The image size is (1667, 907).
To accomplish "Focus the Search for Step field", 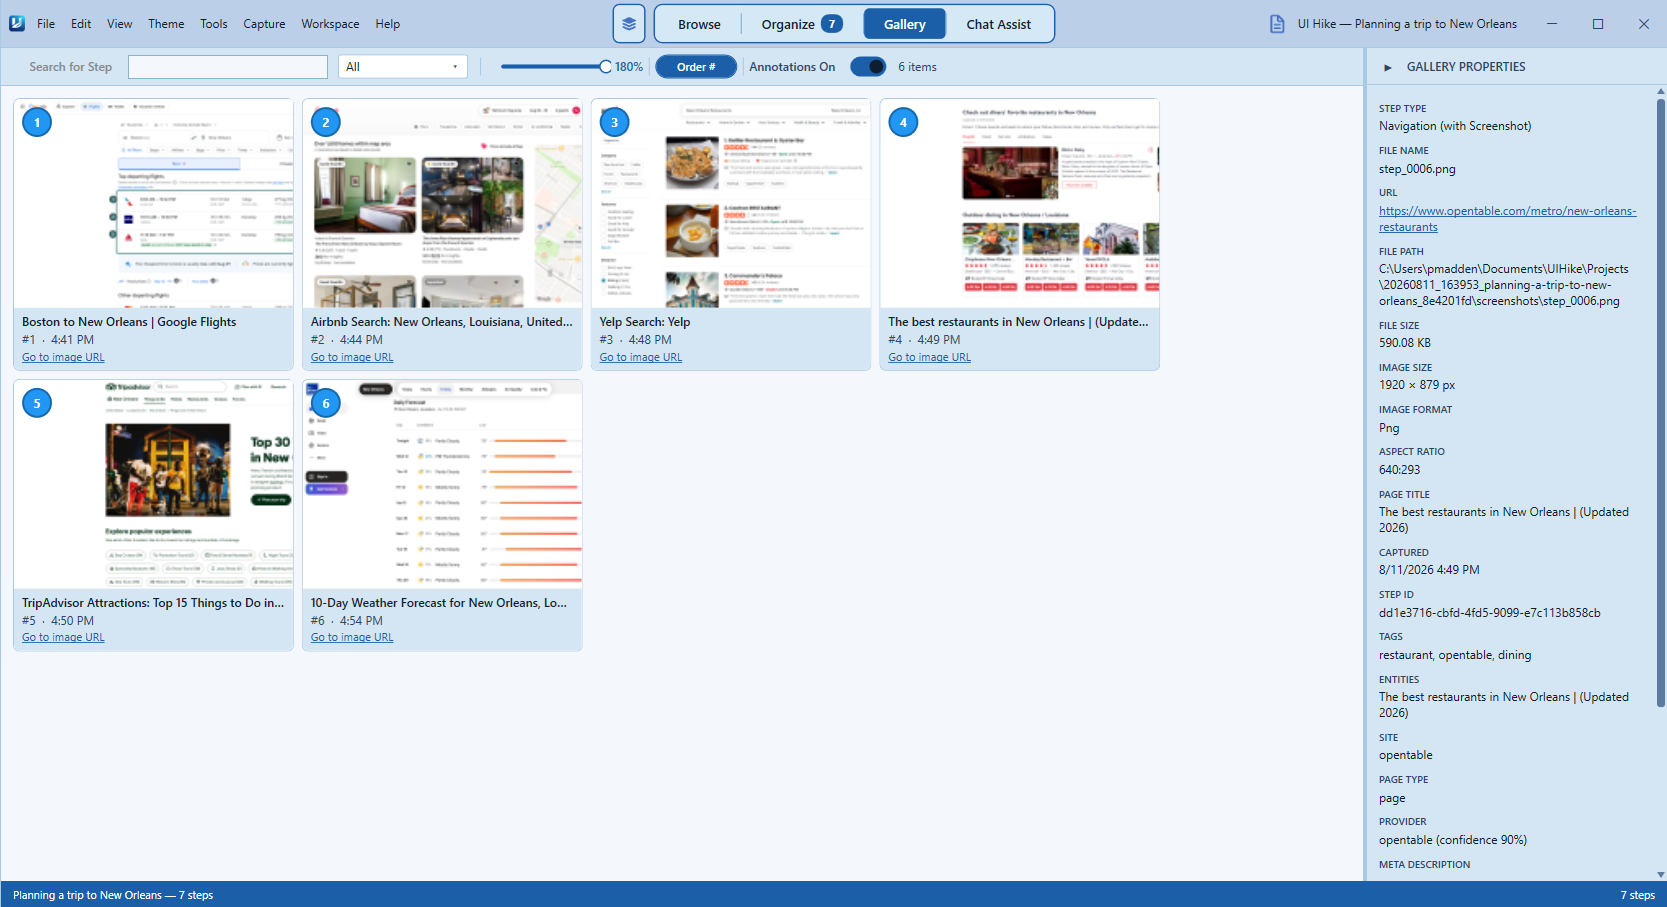I will [x=228, y=67].
